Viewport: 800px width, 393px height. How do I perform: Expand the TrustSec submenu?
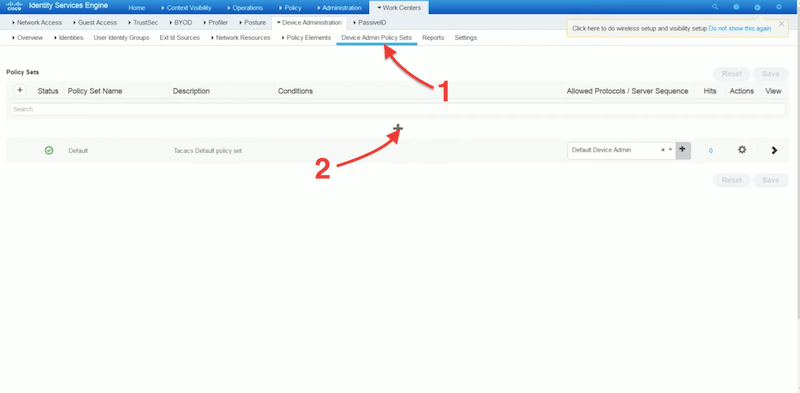[x=143, y=22]
